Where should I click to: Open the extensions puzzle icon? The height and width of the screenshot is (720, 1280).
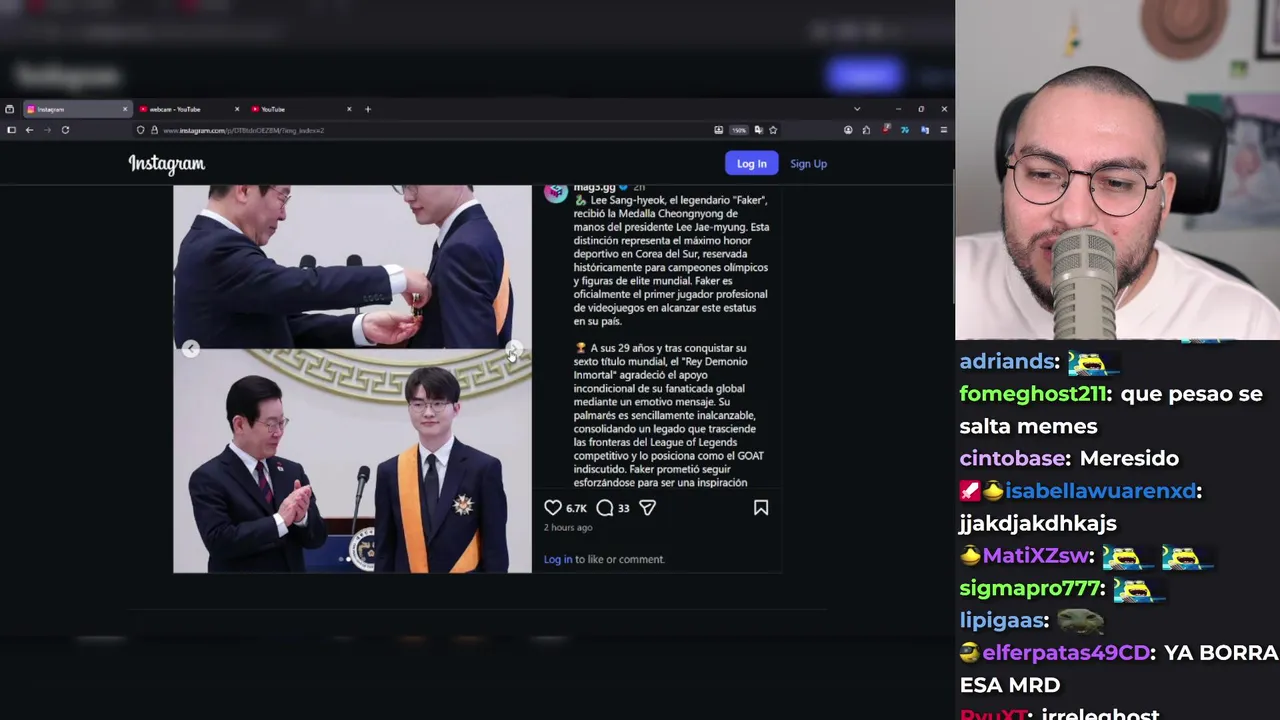[x=866, y=130]
